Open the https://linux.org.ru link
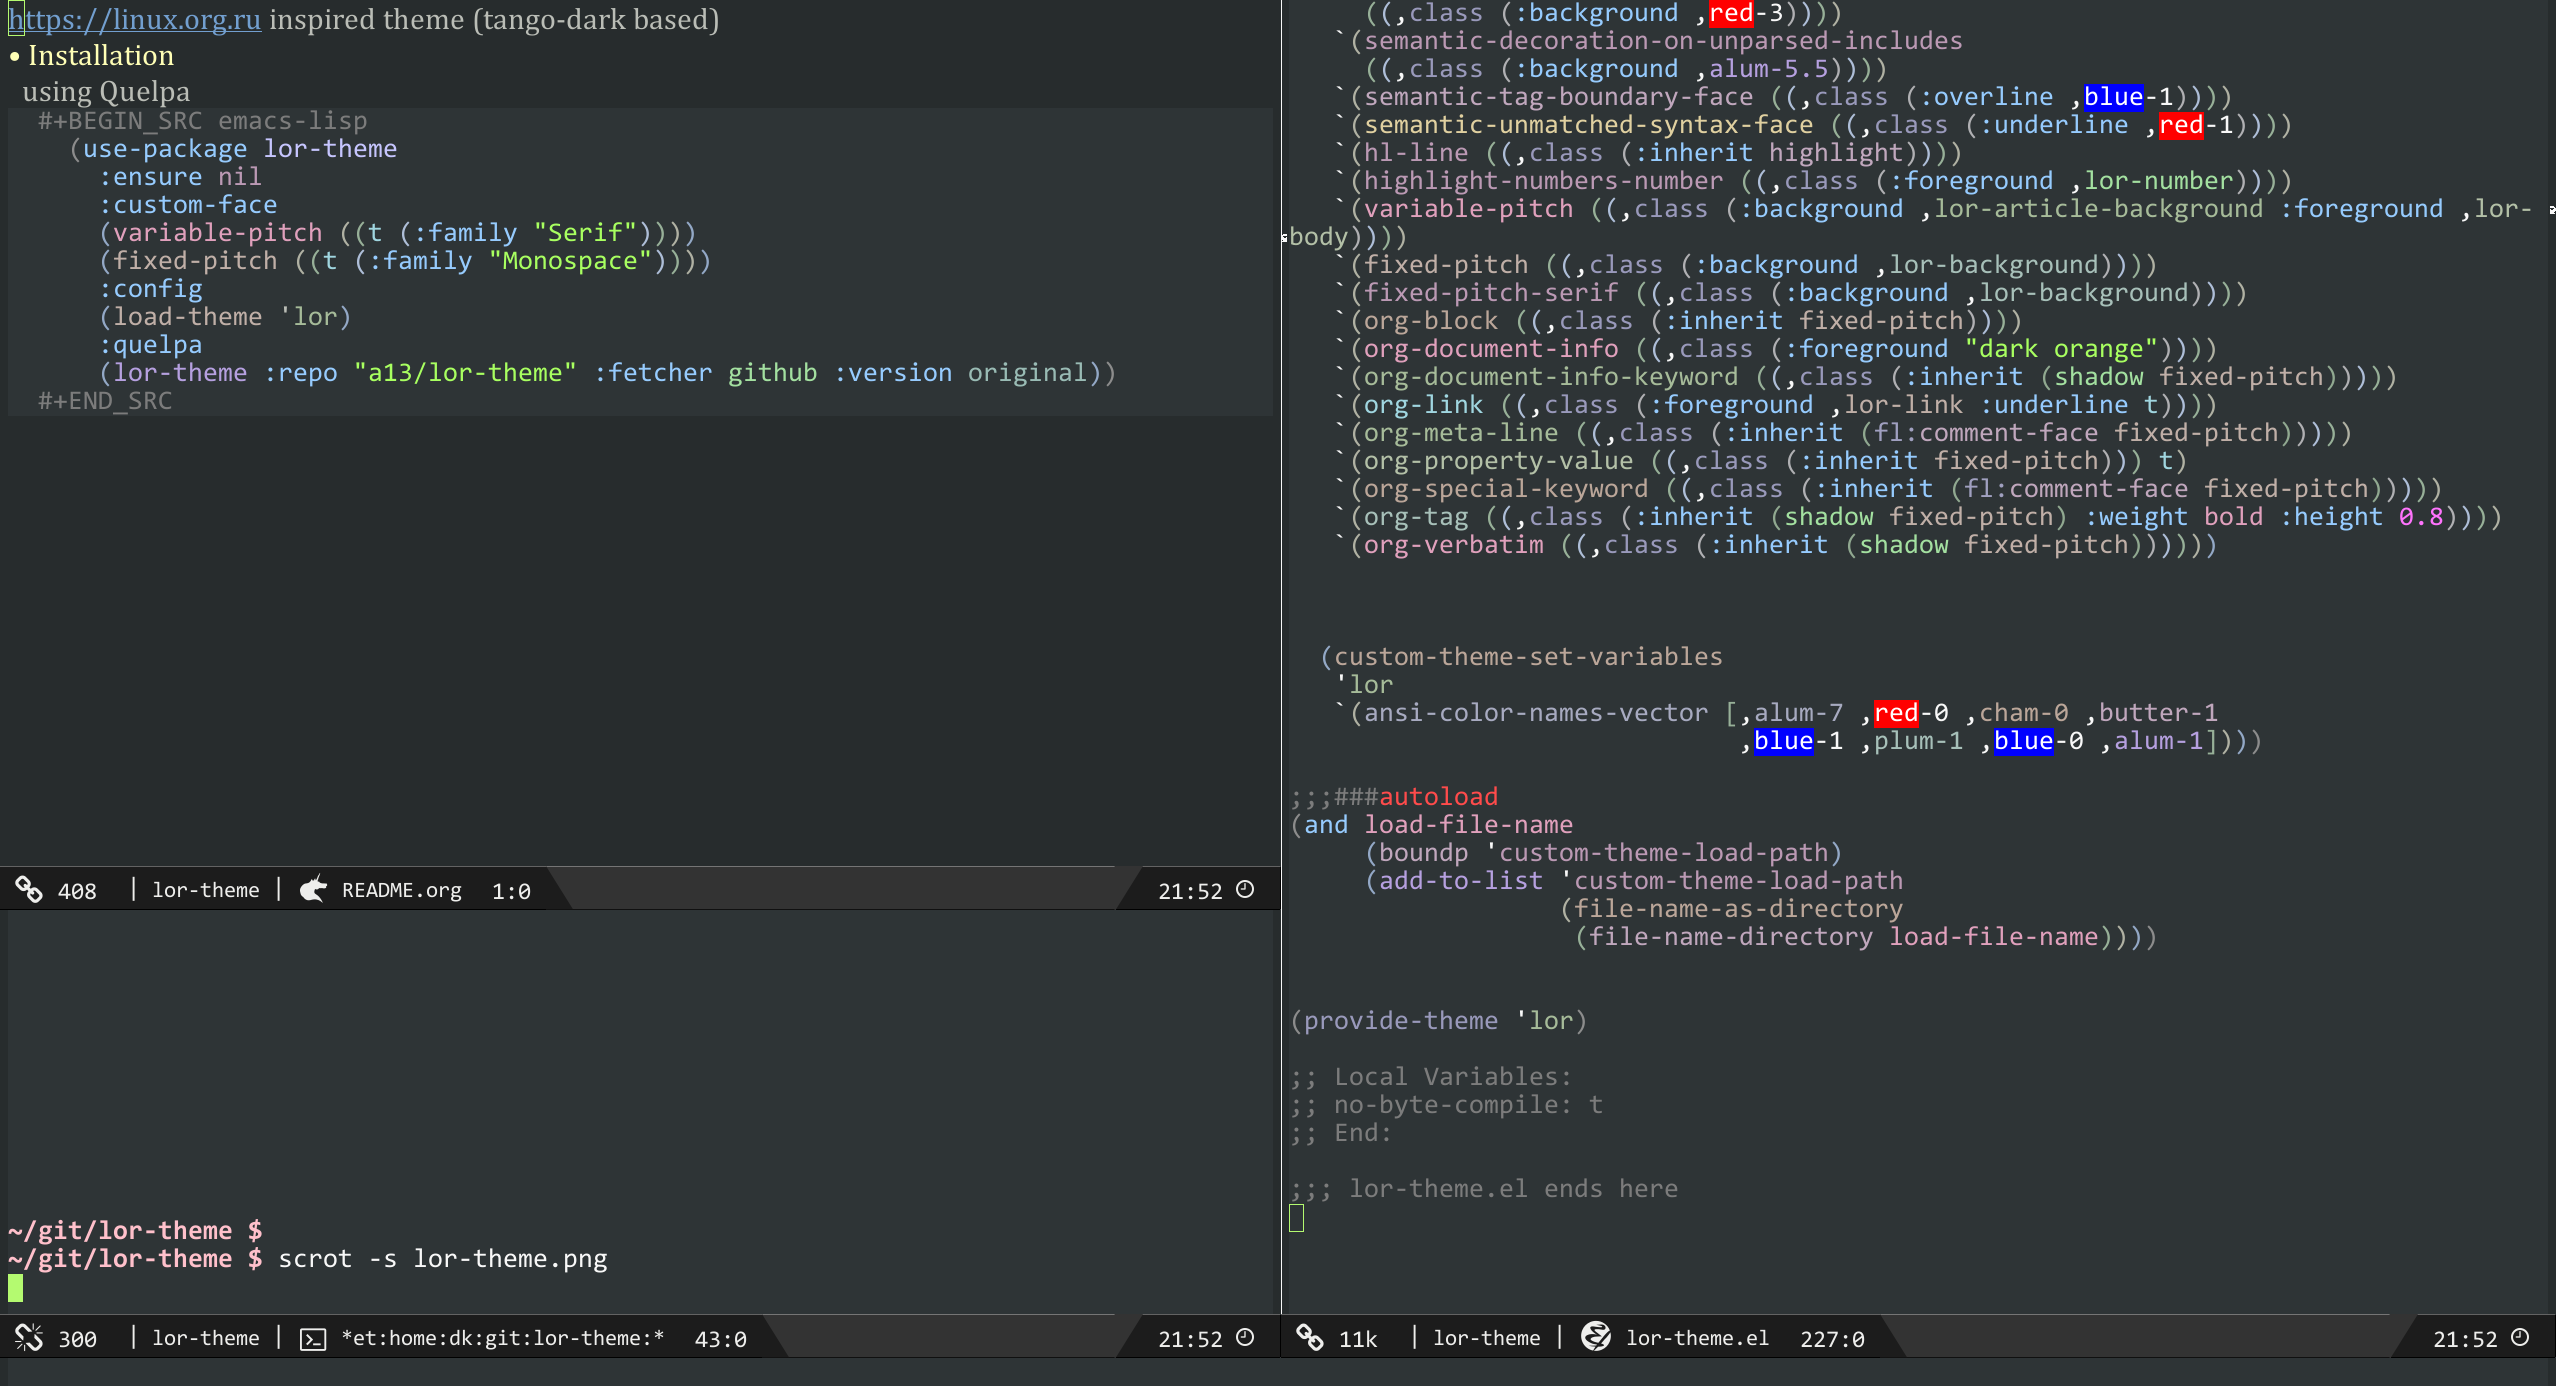The width and height of the screenshot is (2556, 1386). click(x=135, y=20)
